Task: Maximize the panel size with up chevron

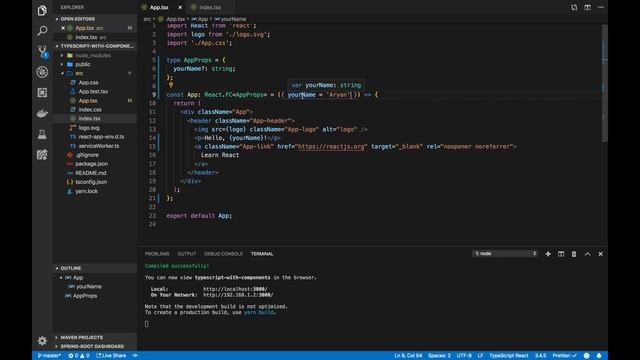Action: (587, 254)
